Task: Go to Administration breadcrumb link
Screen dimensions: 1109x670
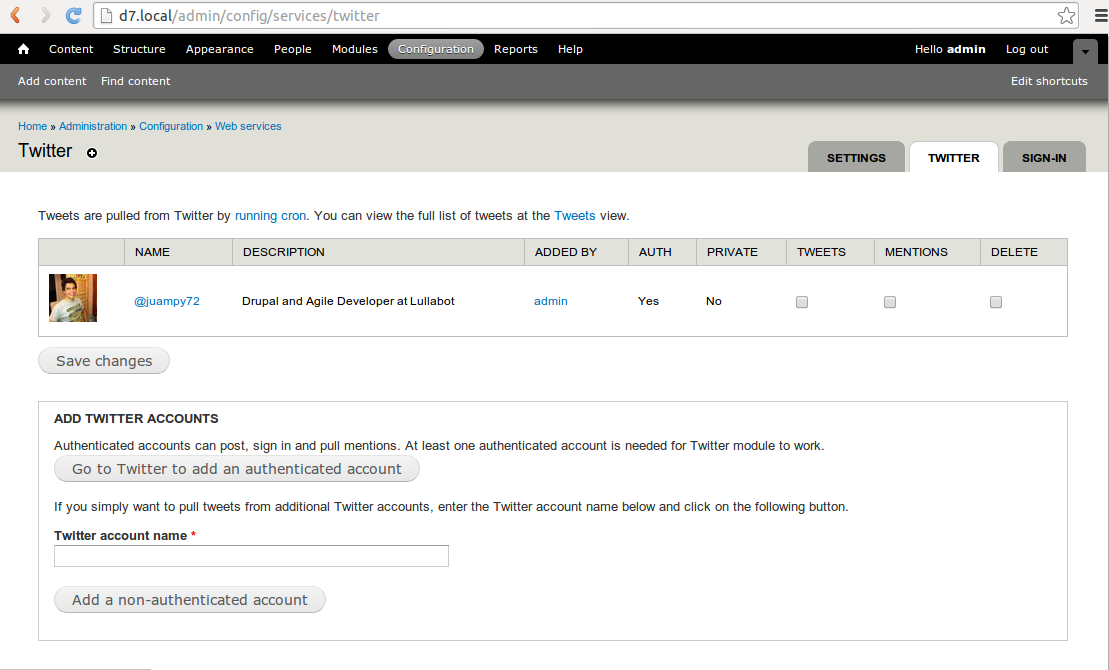Action: (93, 126)
